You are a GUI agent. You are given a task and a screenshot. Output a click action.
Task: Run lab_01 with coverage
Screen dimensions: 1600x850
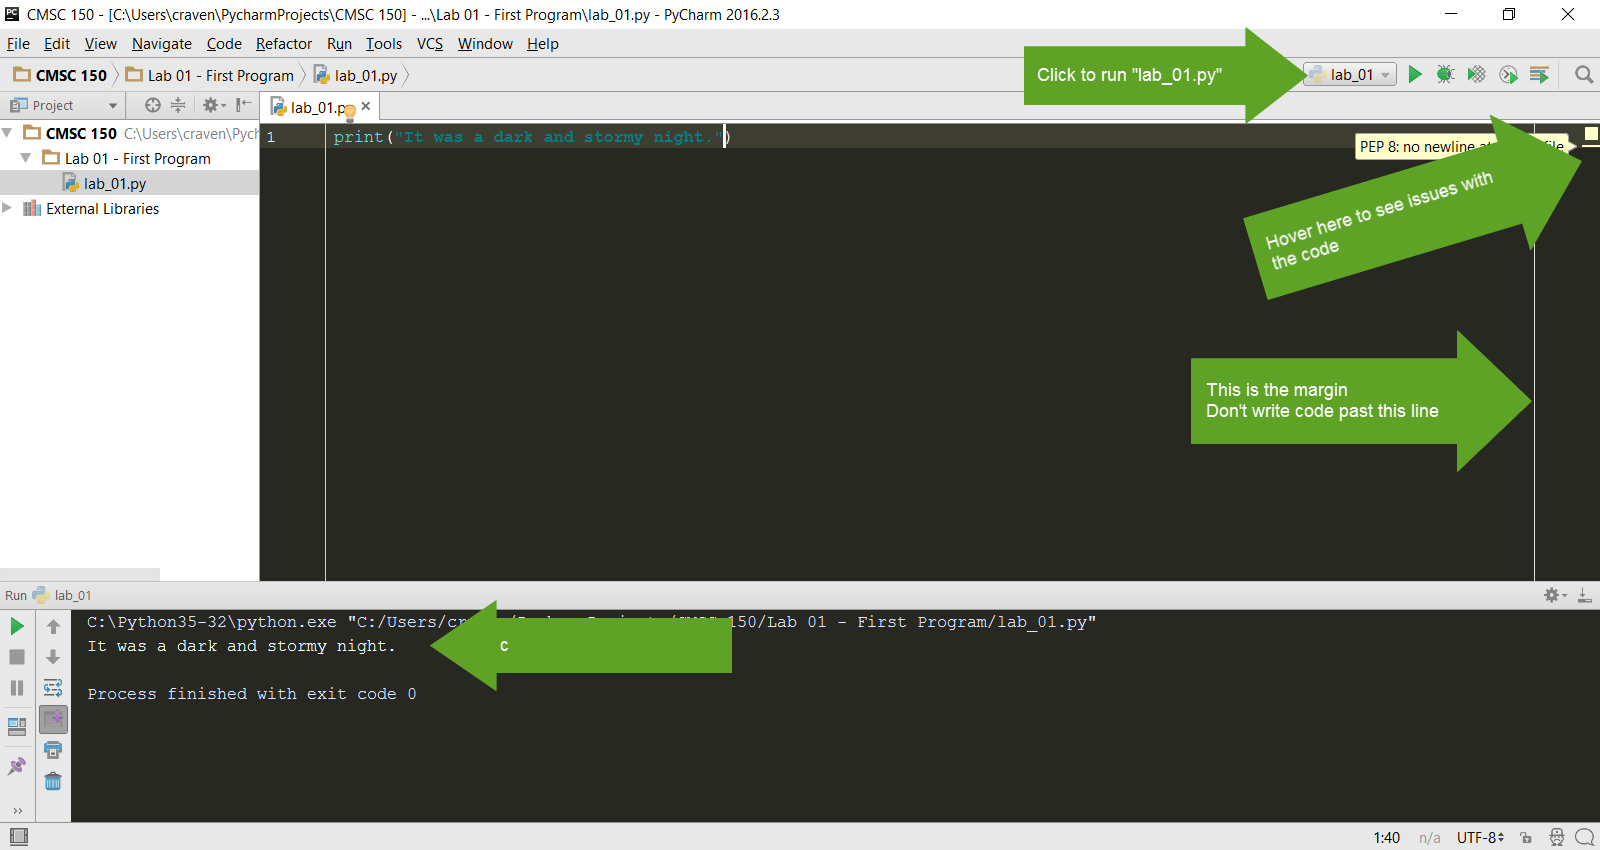click(1476, 74)
